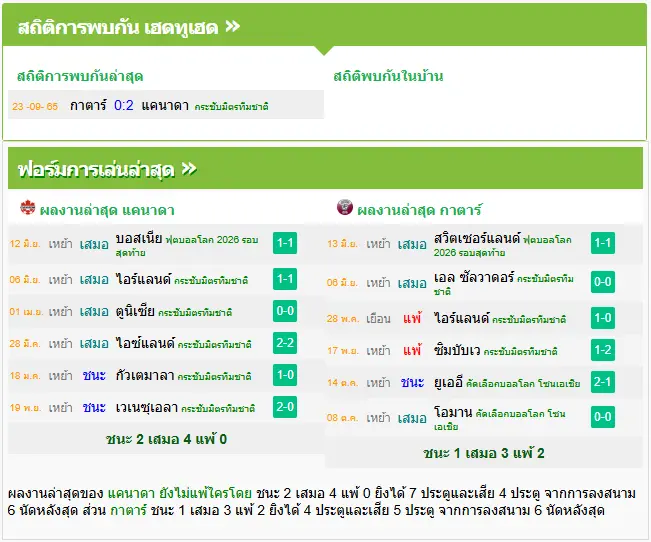Click the date 12 มิ.ย. in Canada list
Screen dimensions: 651x542
point(25,244)
